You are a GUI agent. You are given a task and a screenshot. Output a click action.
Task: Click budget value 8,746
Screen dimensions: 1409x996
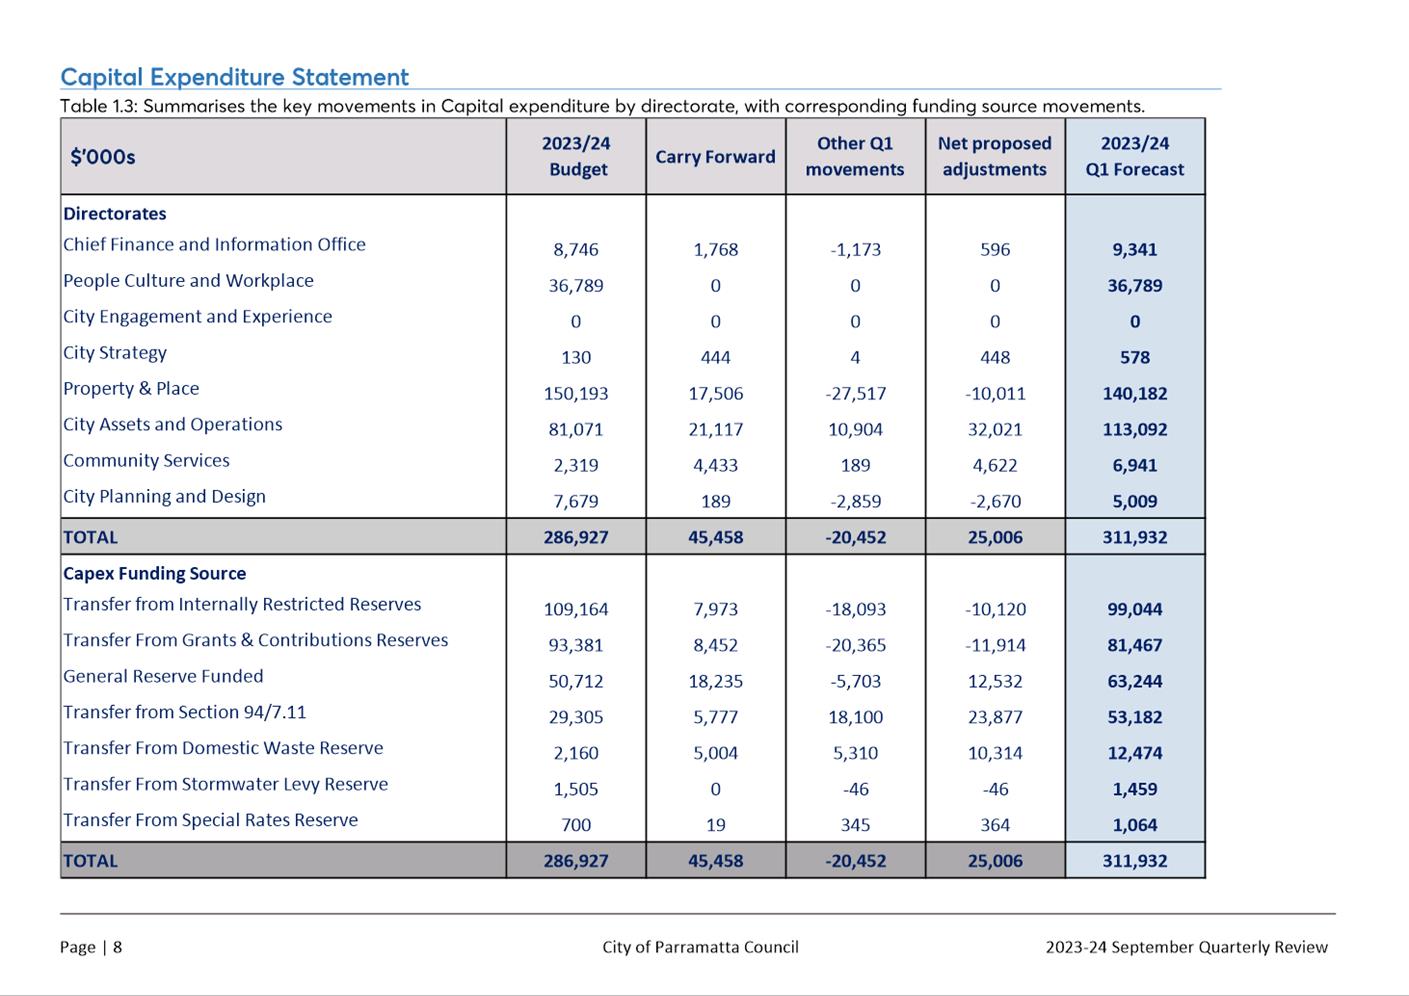pos(576,250)
